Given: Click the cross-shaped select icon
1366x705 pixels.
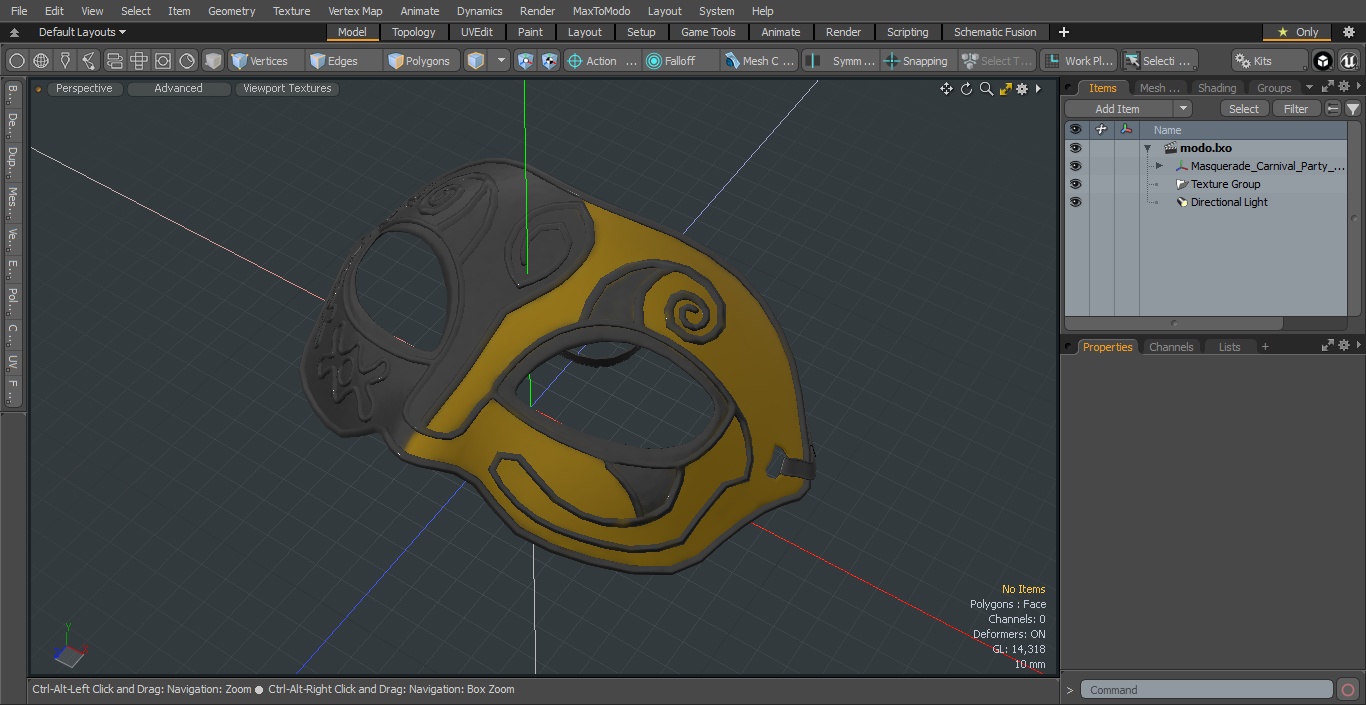Looking at the screenshot, I should tap(139, 61).
